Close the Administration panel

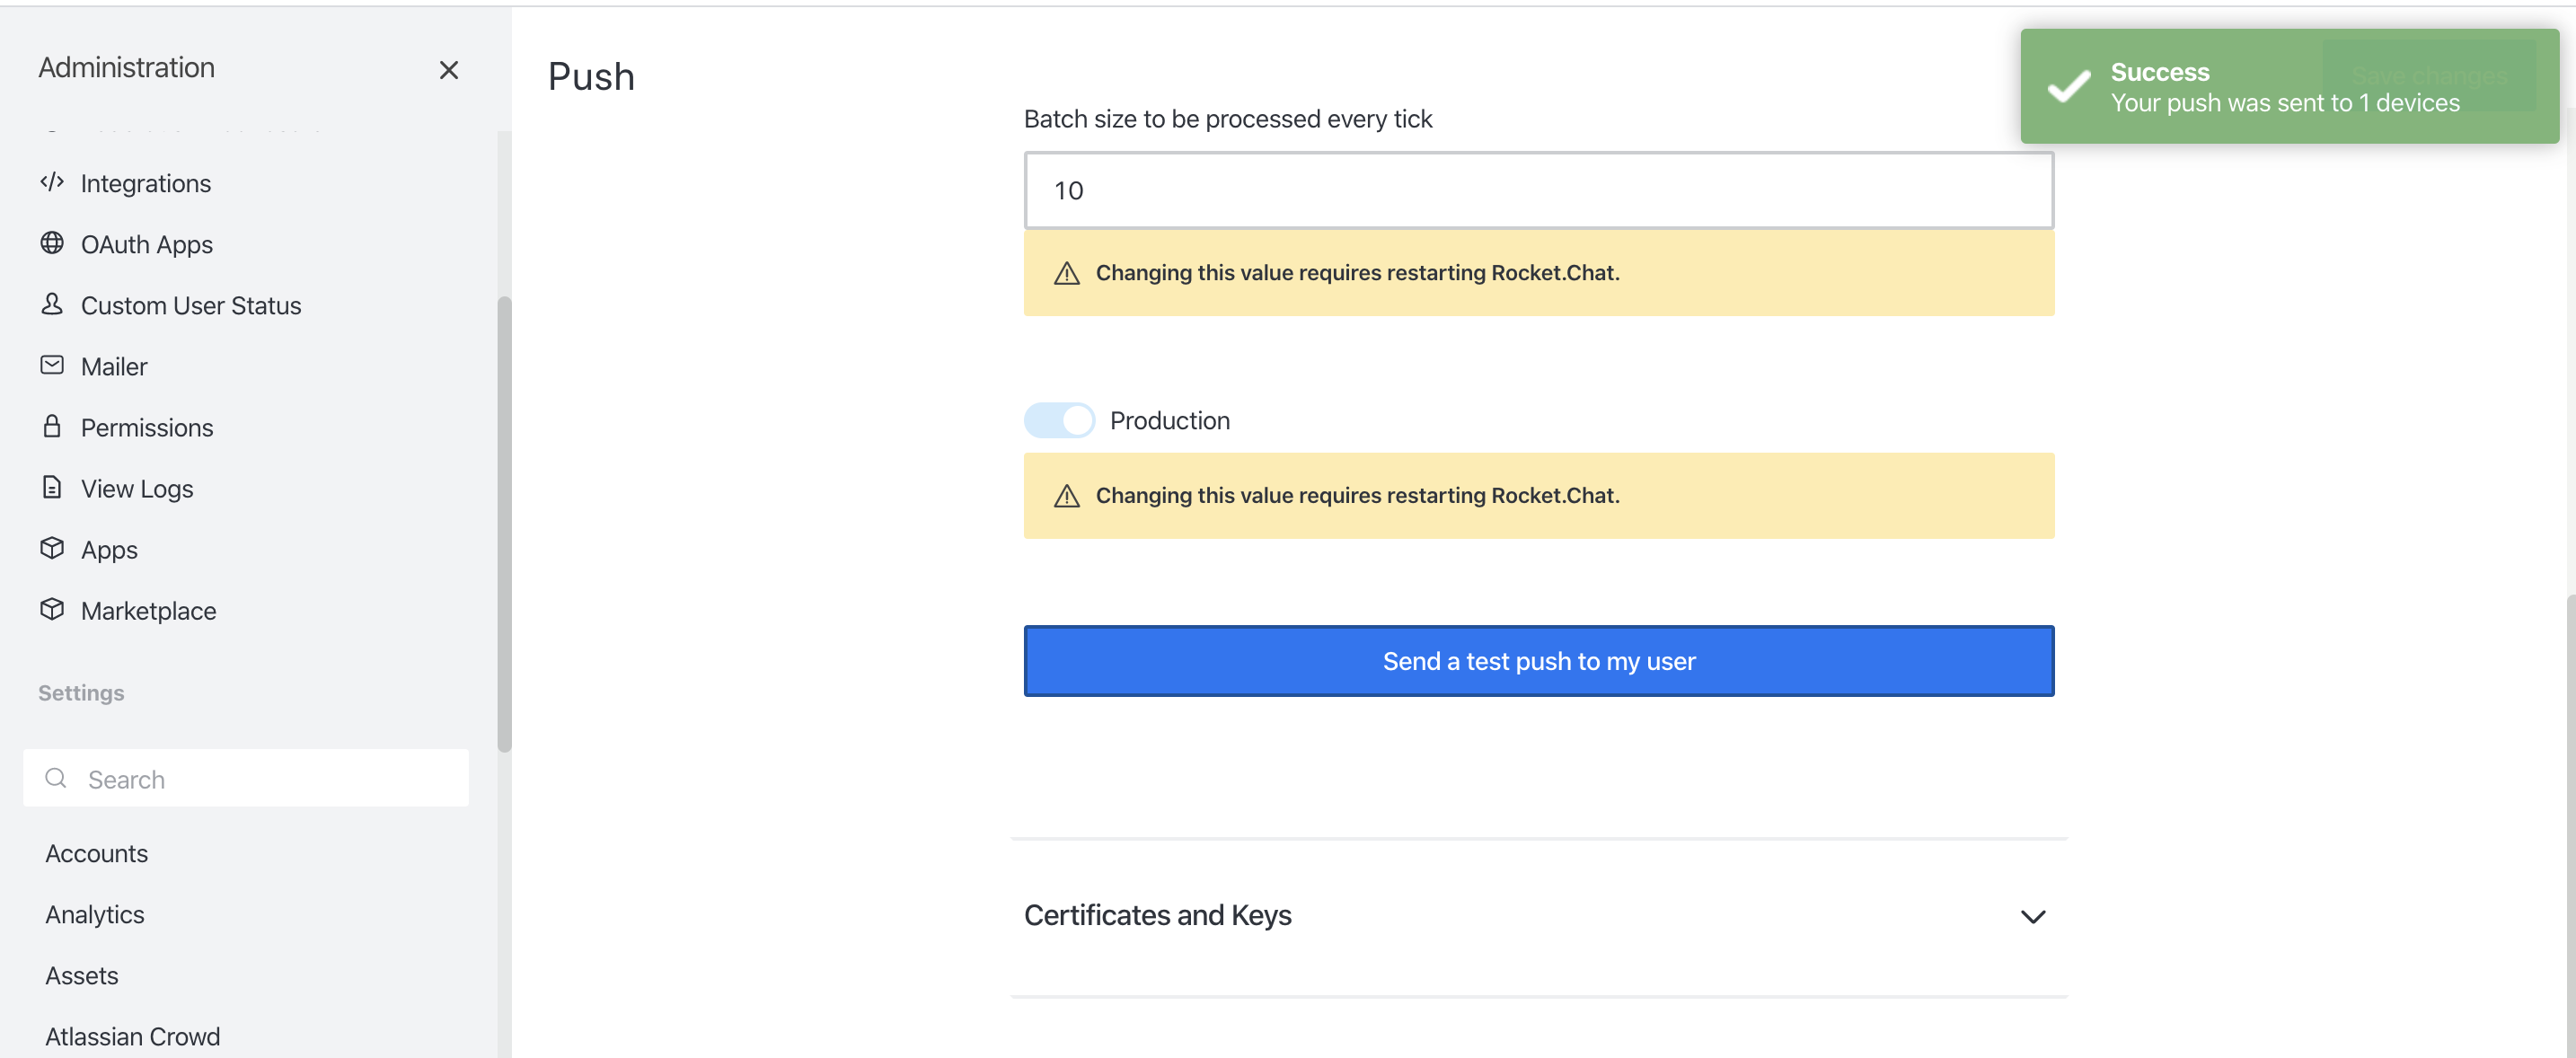pyautogui.click(x=449, y=70)
